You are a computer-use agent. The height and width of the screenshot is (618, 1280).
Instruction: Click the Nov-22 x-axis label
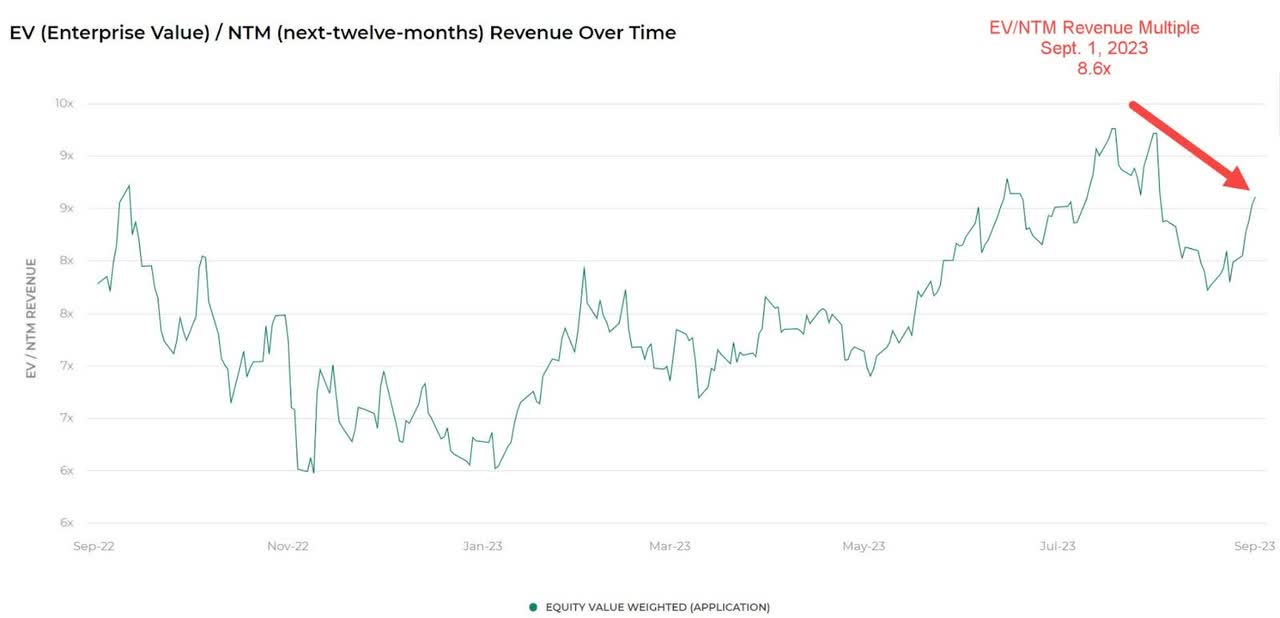pyautogui.click(x=288, y=546)
